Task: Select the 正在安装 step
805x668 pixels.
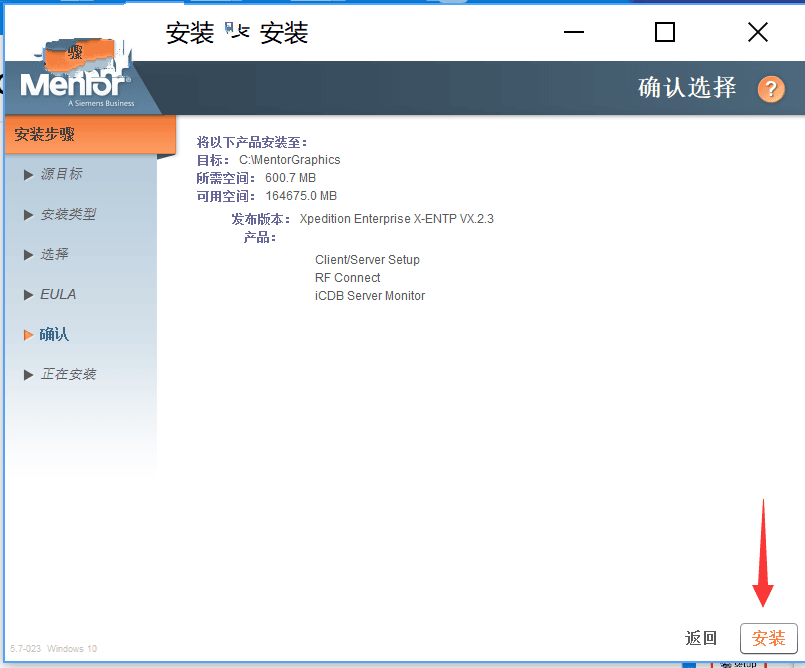Action: pos(68,374)
